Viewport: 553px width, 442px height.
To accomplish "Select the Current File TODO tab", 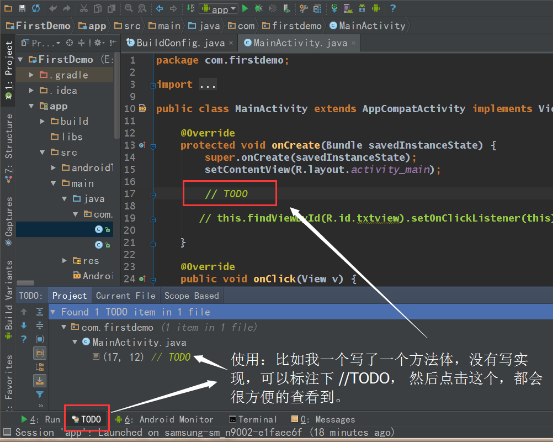I will coord(126,295).
